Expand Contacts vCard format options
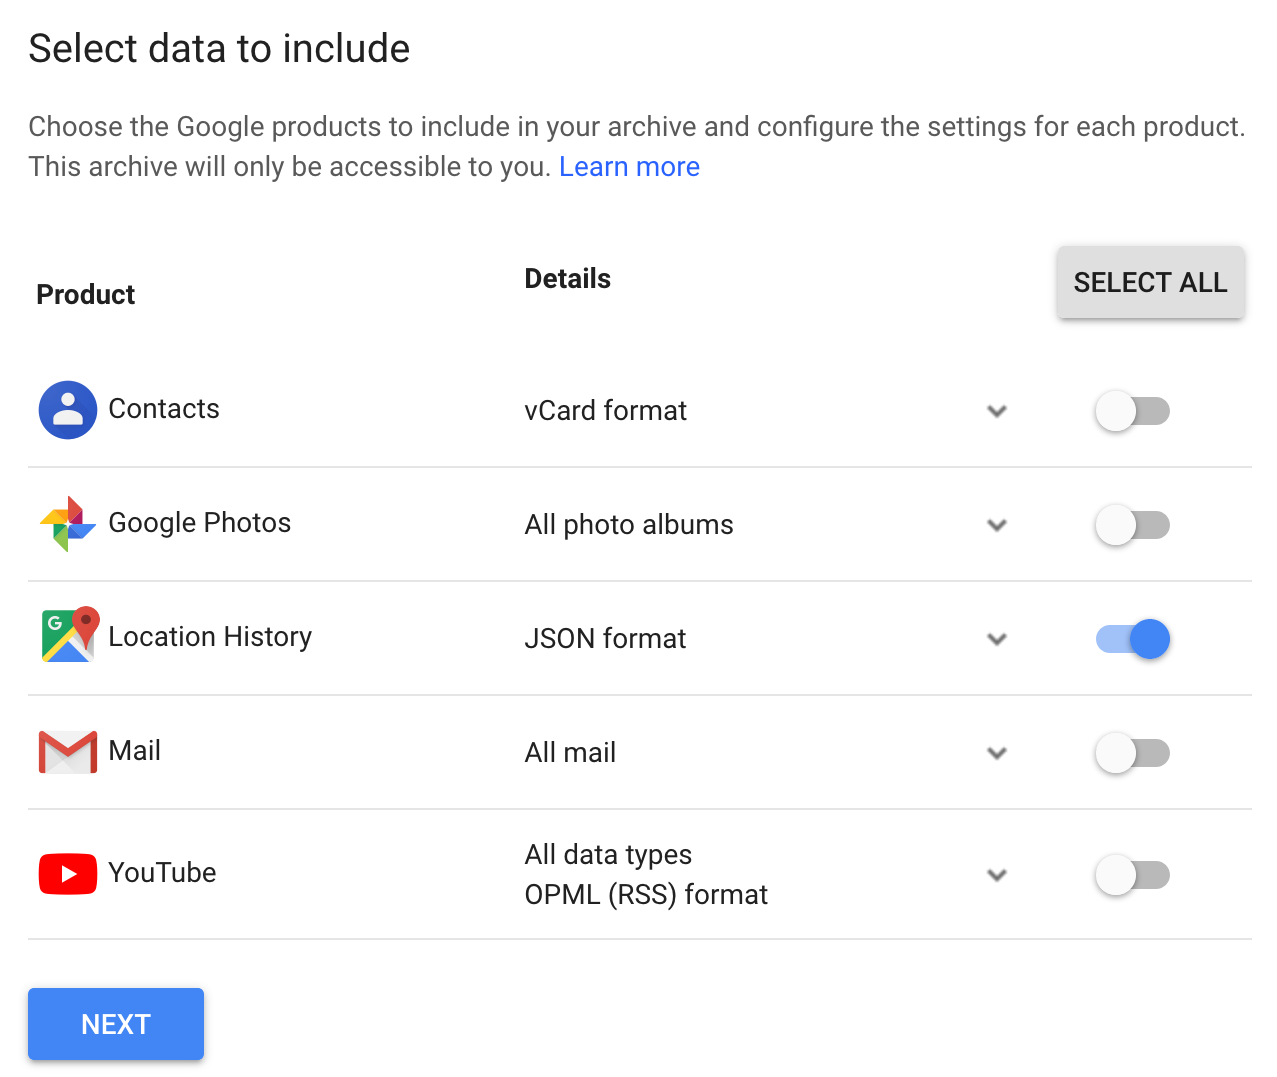1277x1077 pixels. click(997, 411)
